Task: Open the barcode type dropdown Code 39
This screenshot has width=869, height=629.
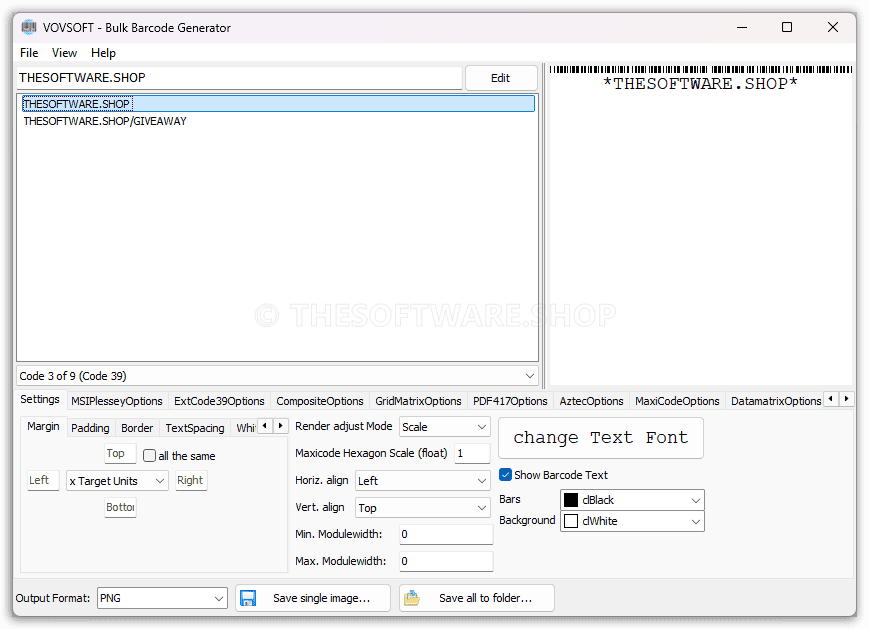Action: tap(277, 376)
